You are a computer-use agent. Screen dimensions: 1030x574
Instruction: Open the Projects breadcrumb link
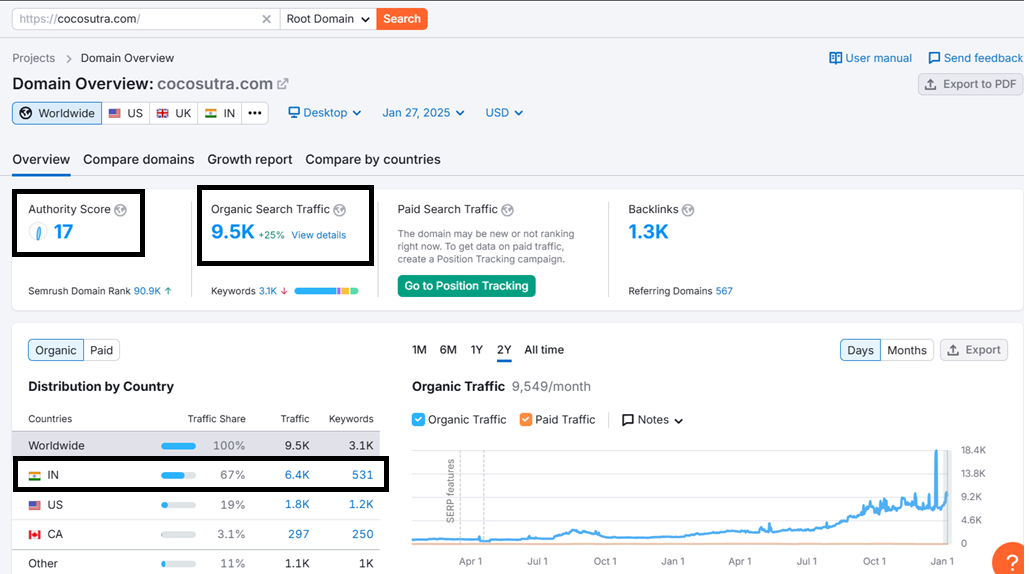[34, 58]
